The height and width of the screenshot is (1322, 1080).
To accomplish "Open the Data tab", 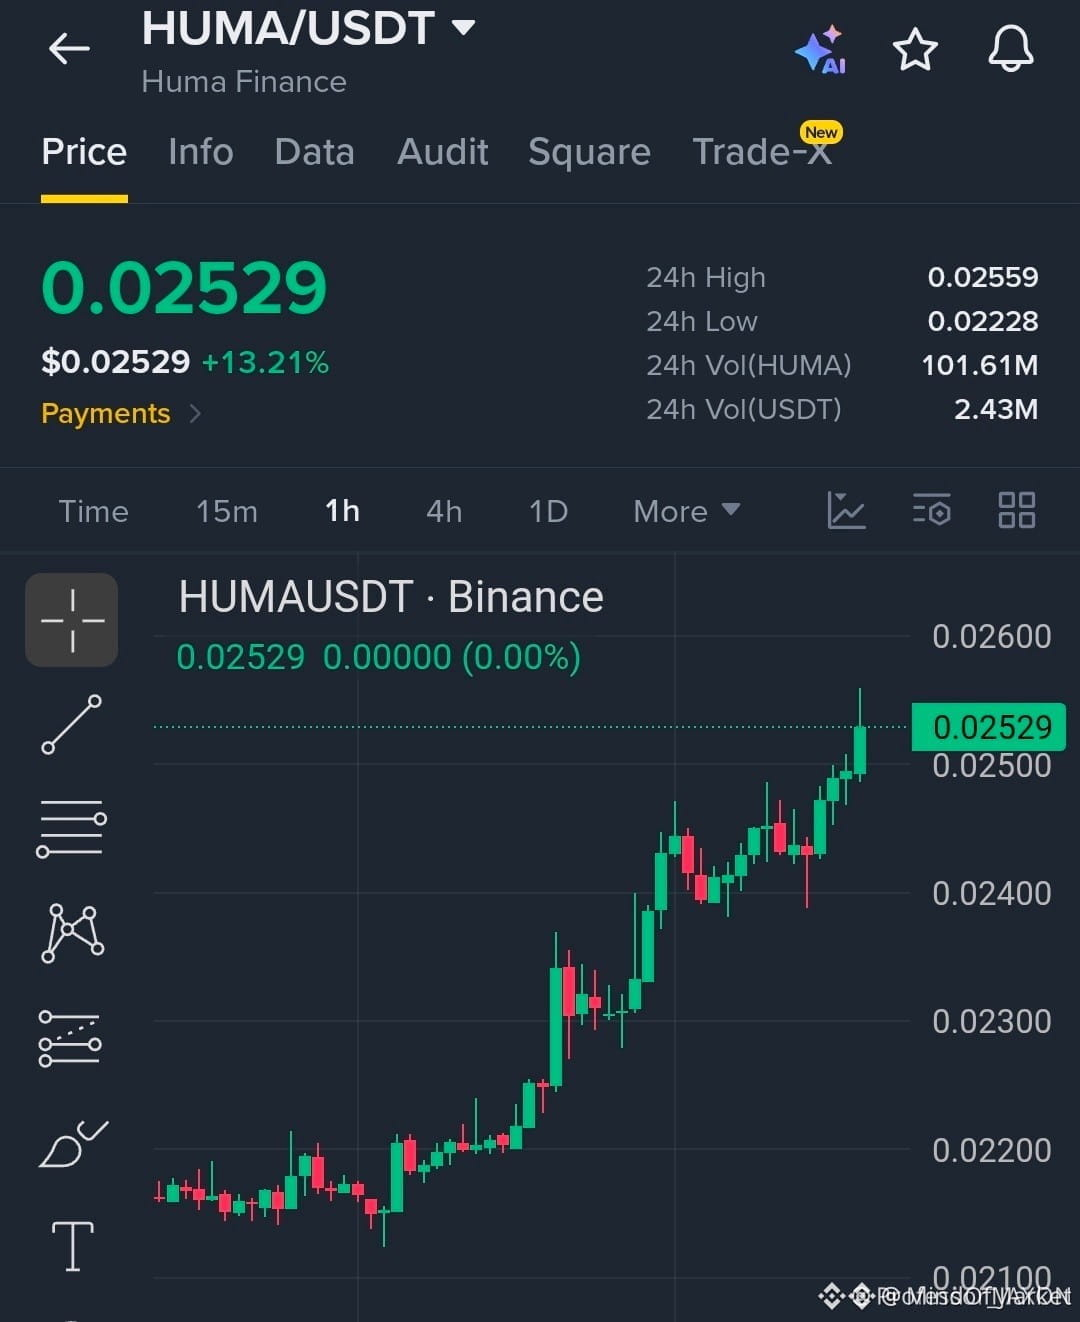I will (314, 152).
